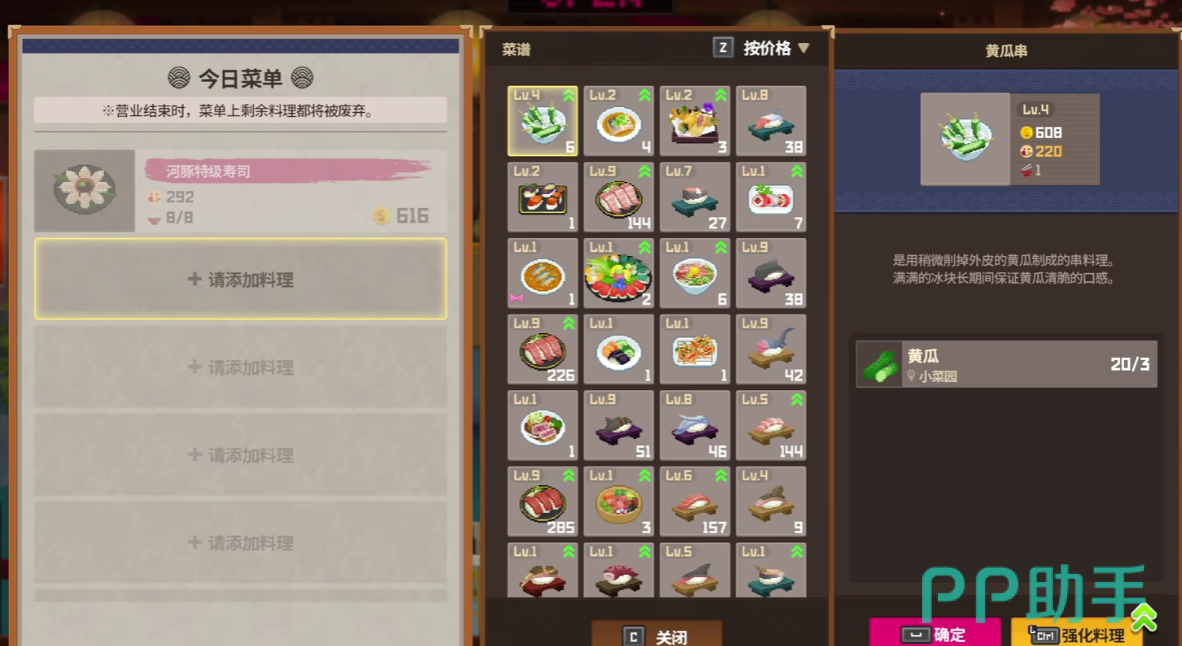Click the second 请添加料理 empty slot
The image size is (1182, 646).
coord(240,367)
